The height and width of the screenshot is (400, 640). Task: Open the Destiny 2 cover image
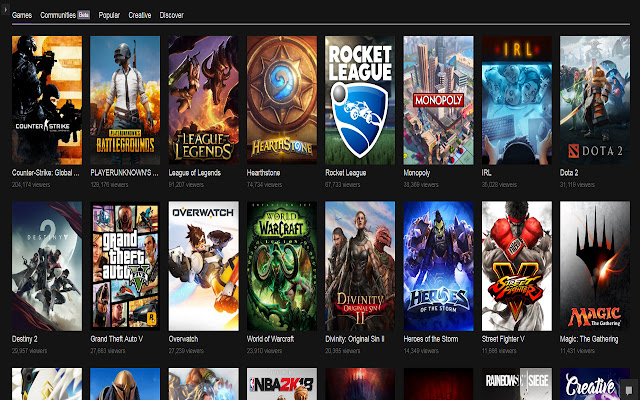pos(47,266)
